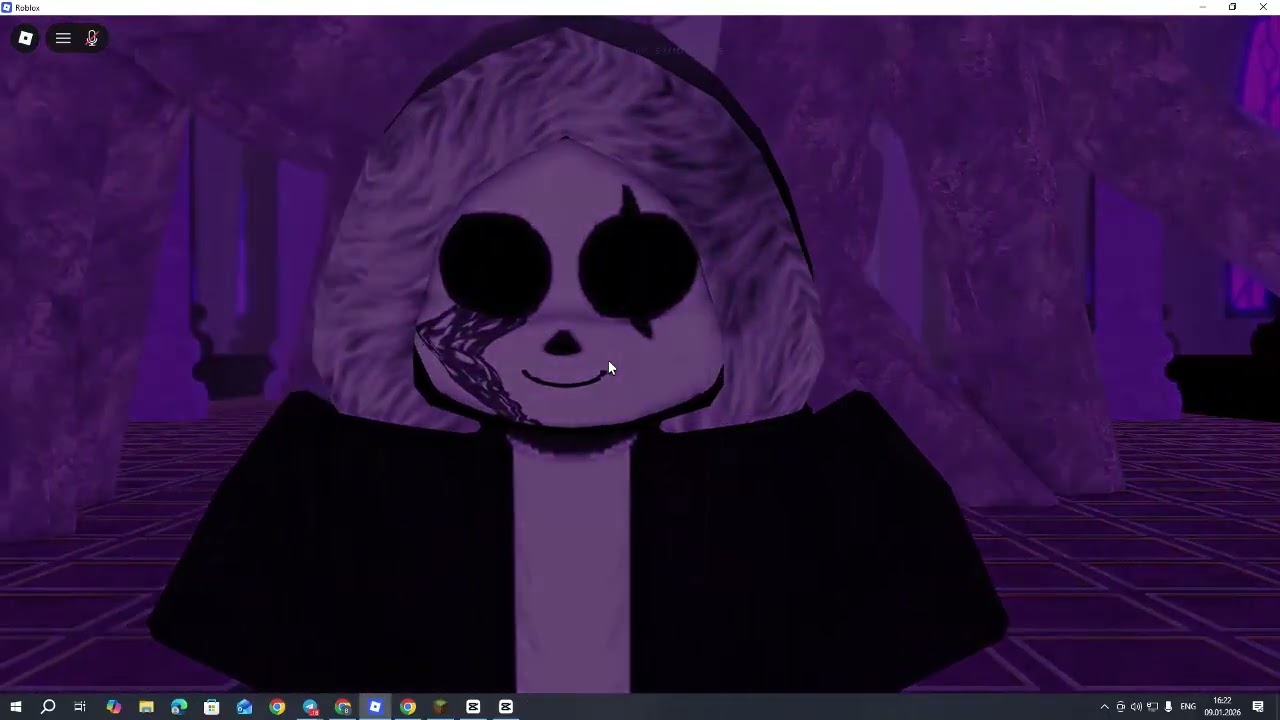Screen dimensions: 1280x720
Task: Open Task View on the taskbar
Action: (x=80, y=707)
